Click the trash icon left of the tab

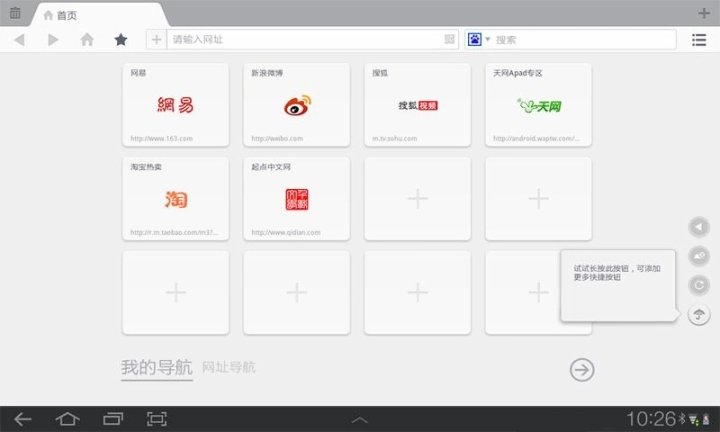(x=15, y=13)
